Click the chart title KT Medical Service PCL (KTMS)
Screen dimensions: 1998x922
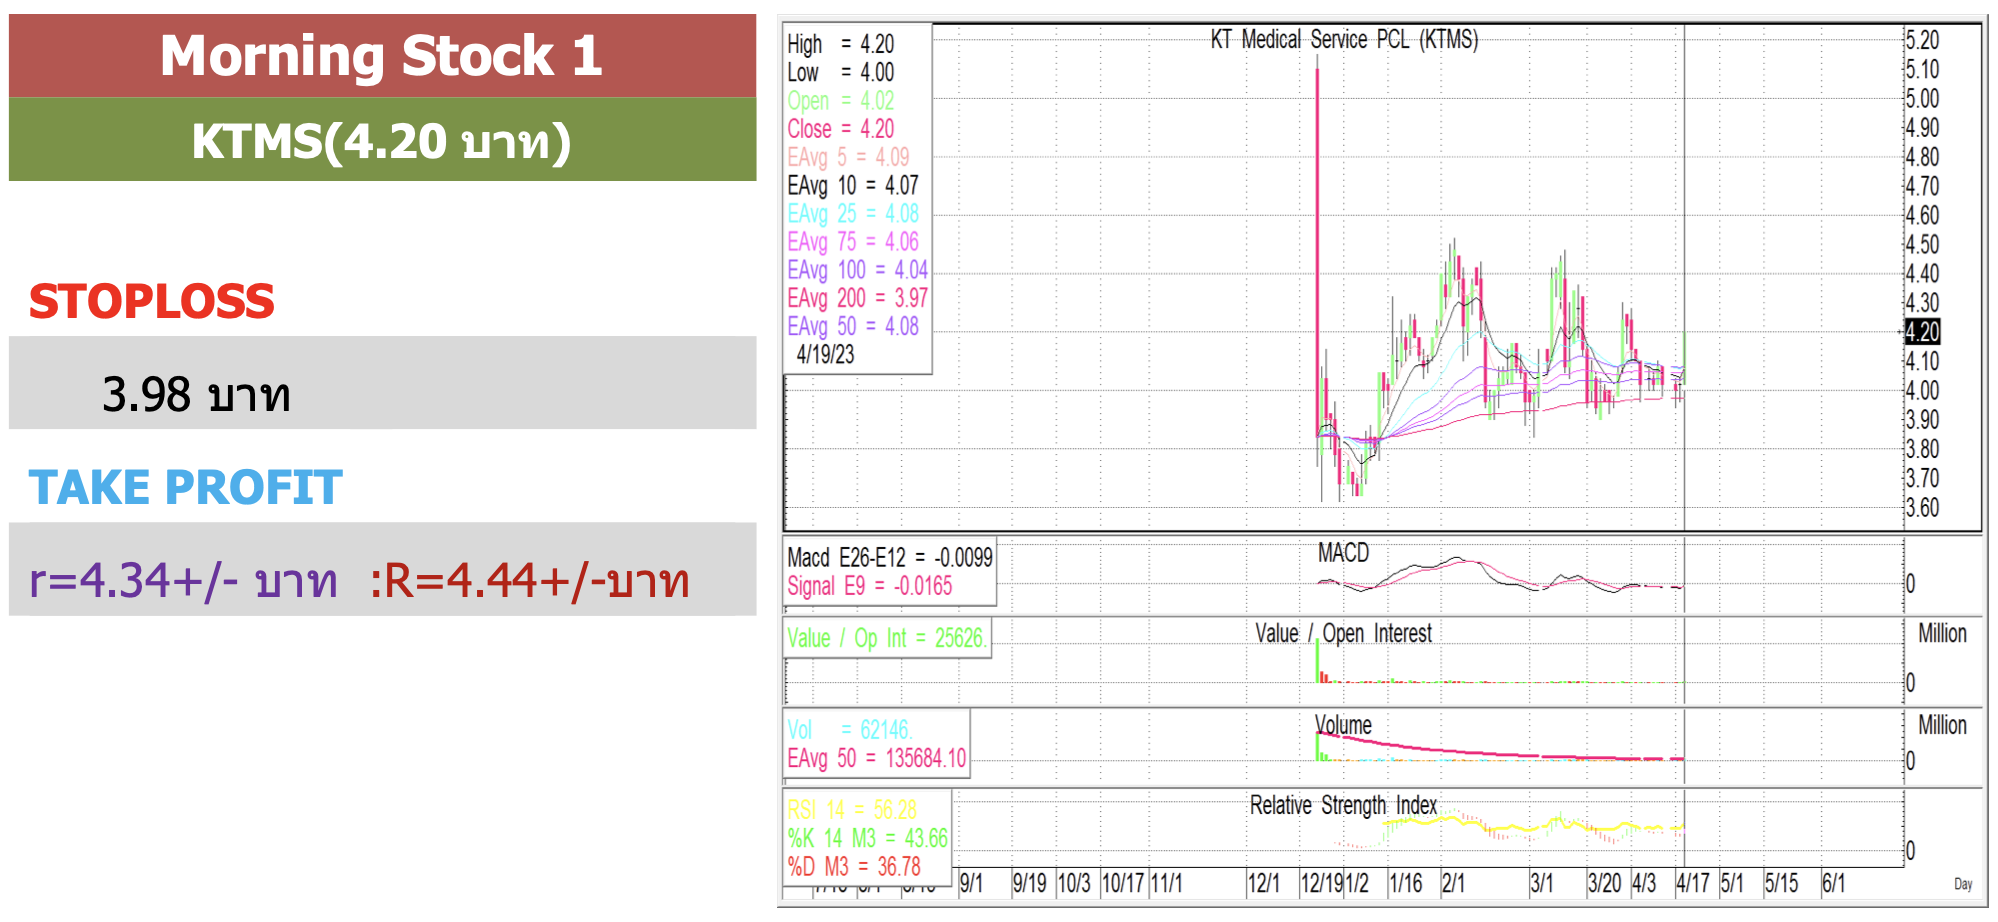click(x=1344, y=39)
